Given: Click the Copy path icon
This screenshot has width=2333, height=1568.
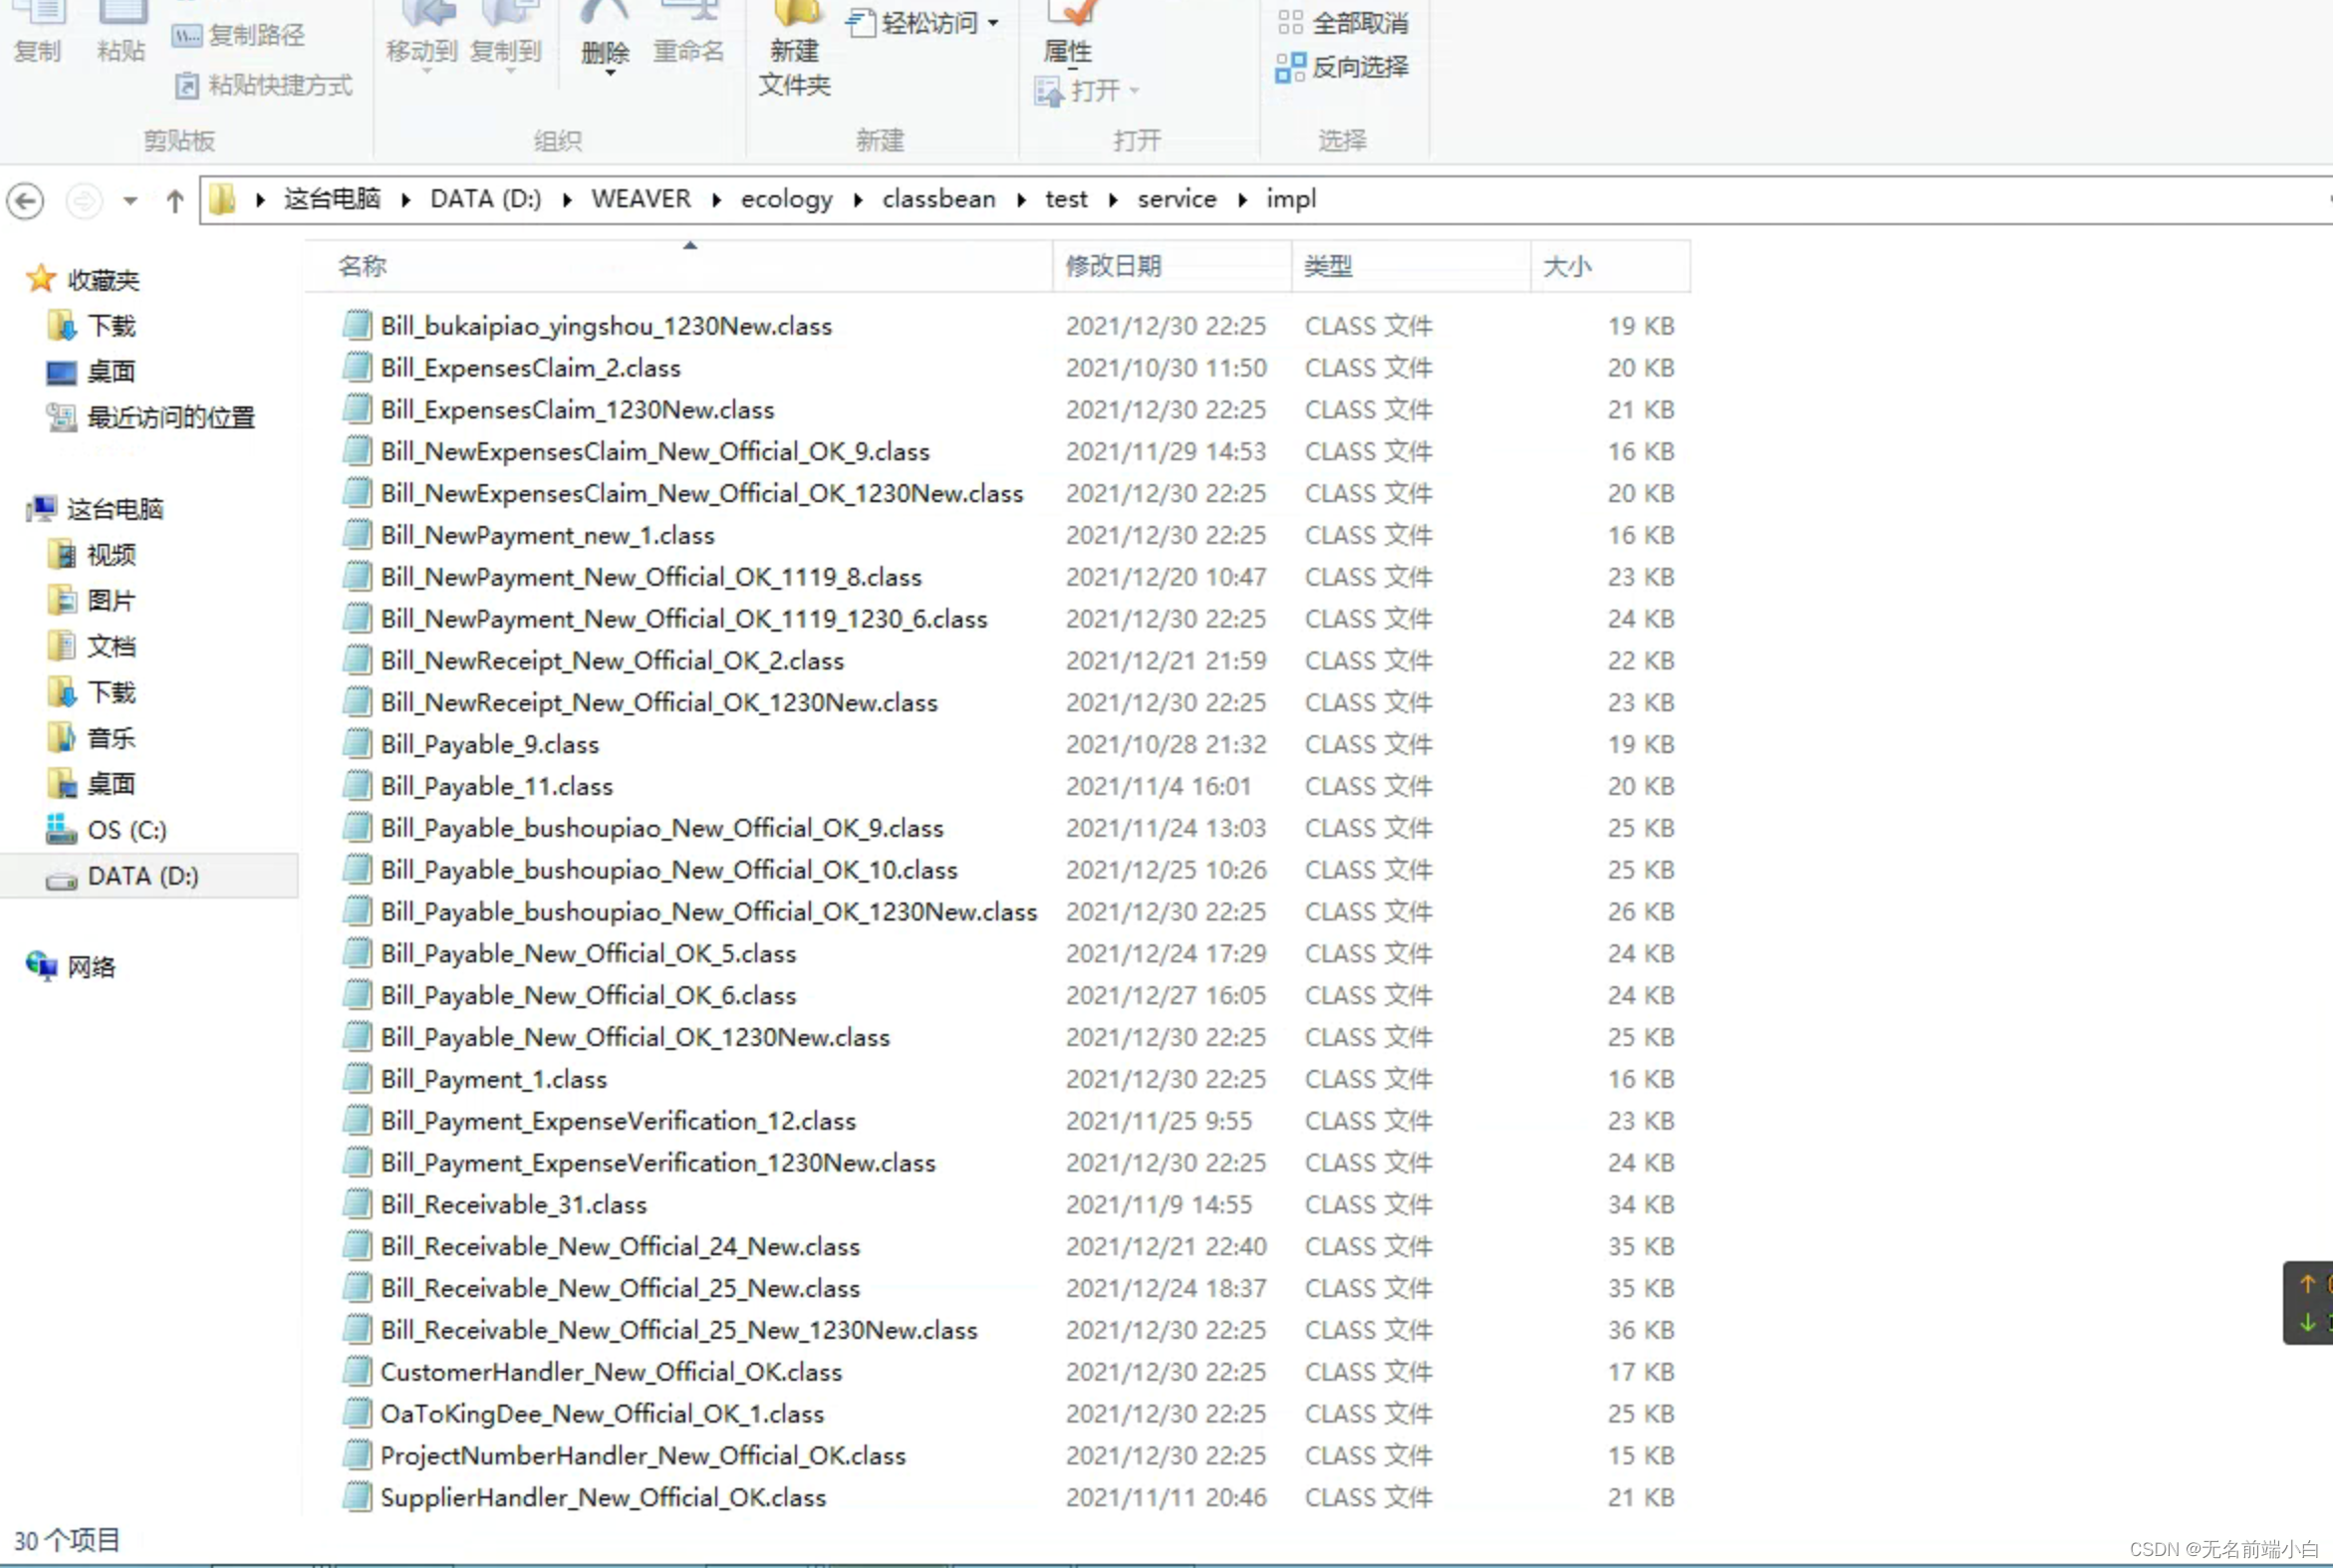Looking at the screenshot, I should pyautogui.click(x=186, y=36).
